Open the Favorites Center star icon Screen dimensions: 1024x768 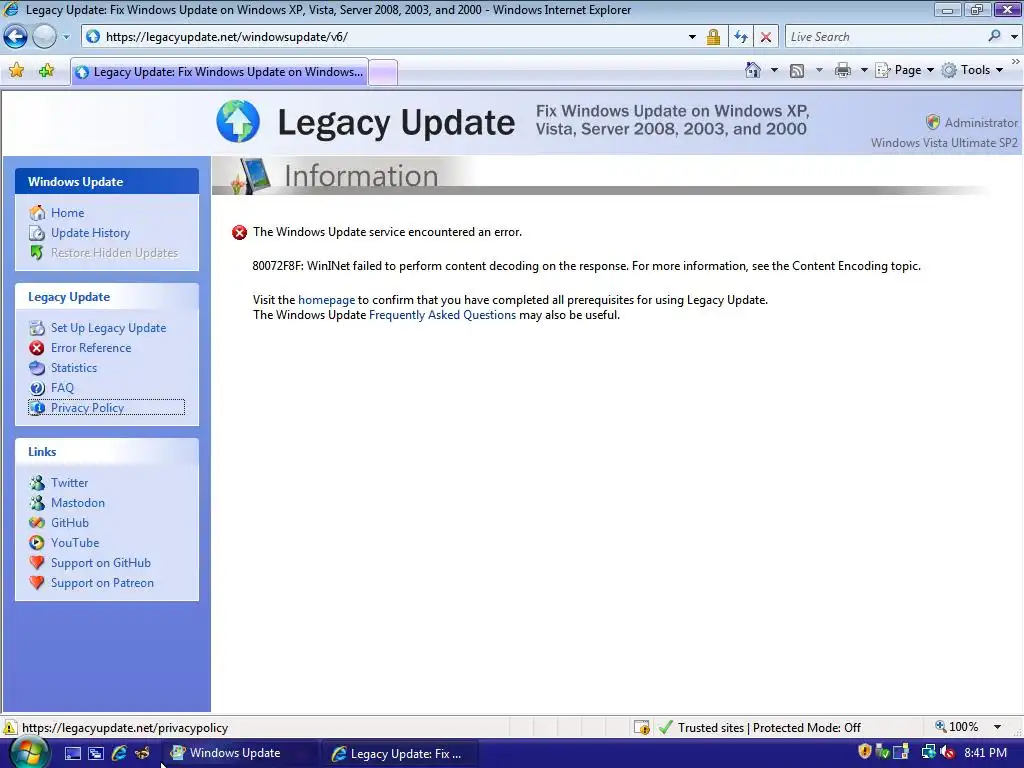pos(16,71)
